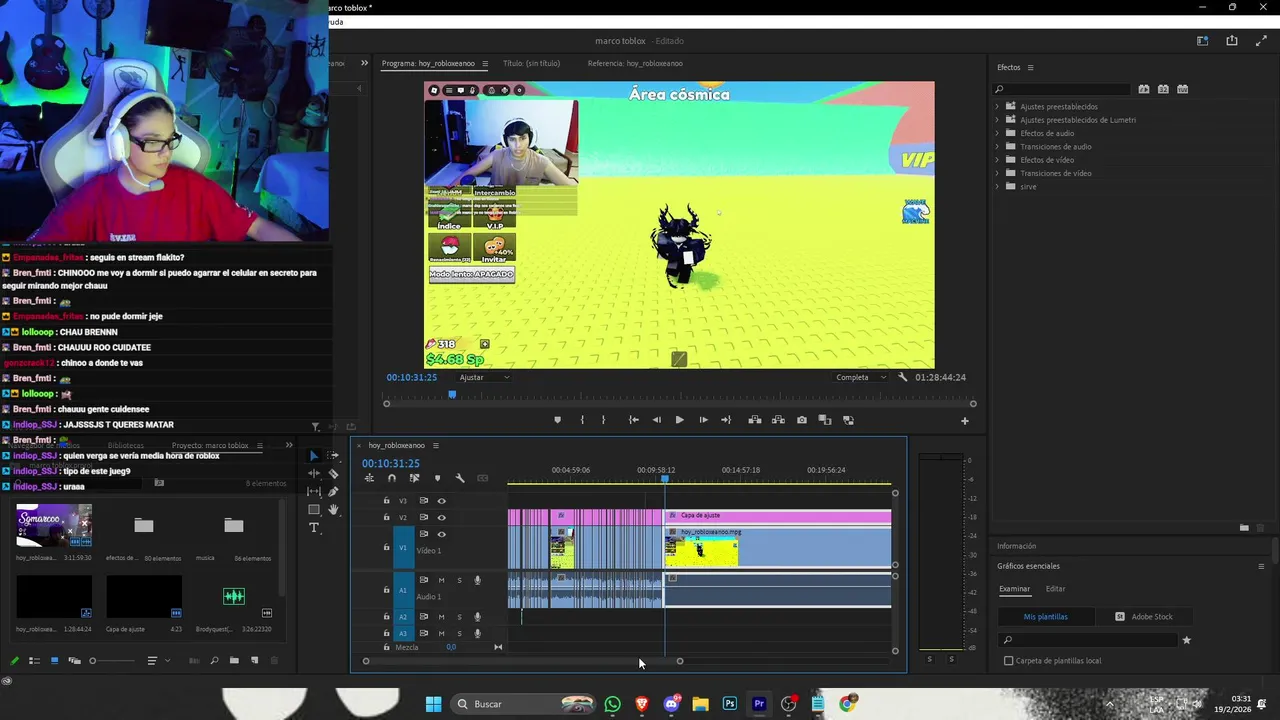Play the program monitor
Image resolution: width=1280 pixels, height=720 pixels.
(x=679, y=420)
